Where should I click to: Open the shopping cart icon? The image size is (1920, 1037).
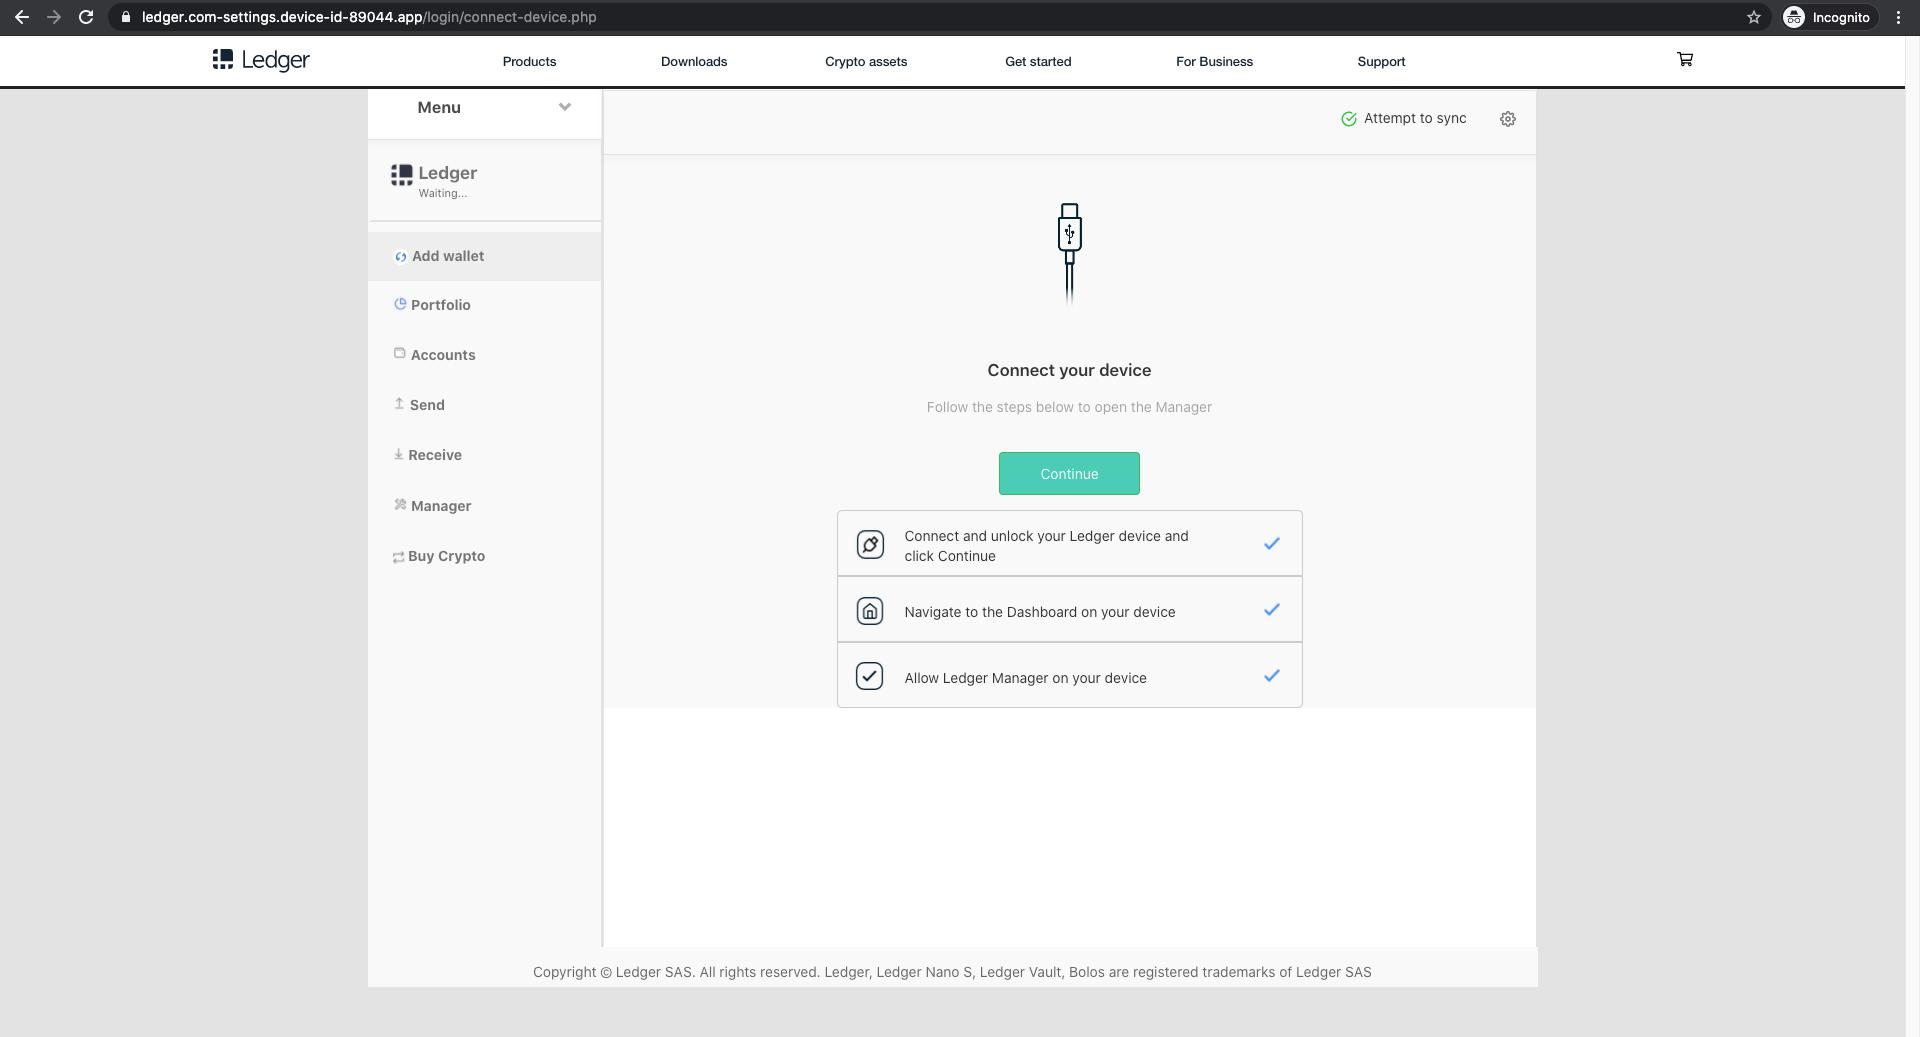pos(1685,60)
